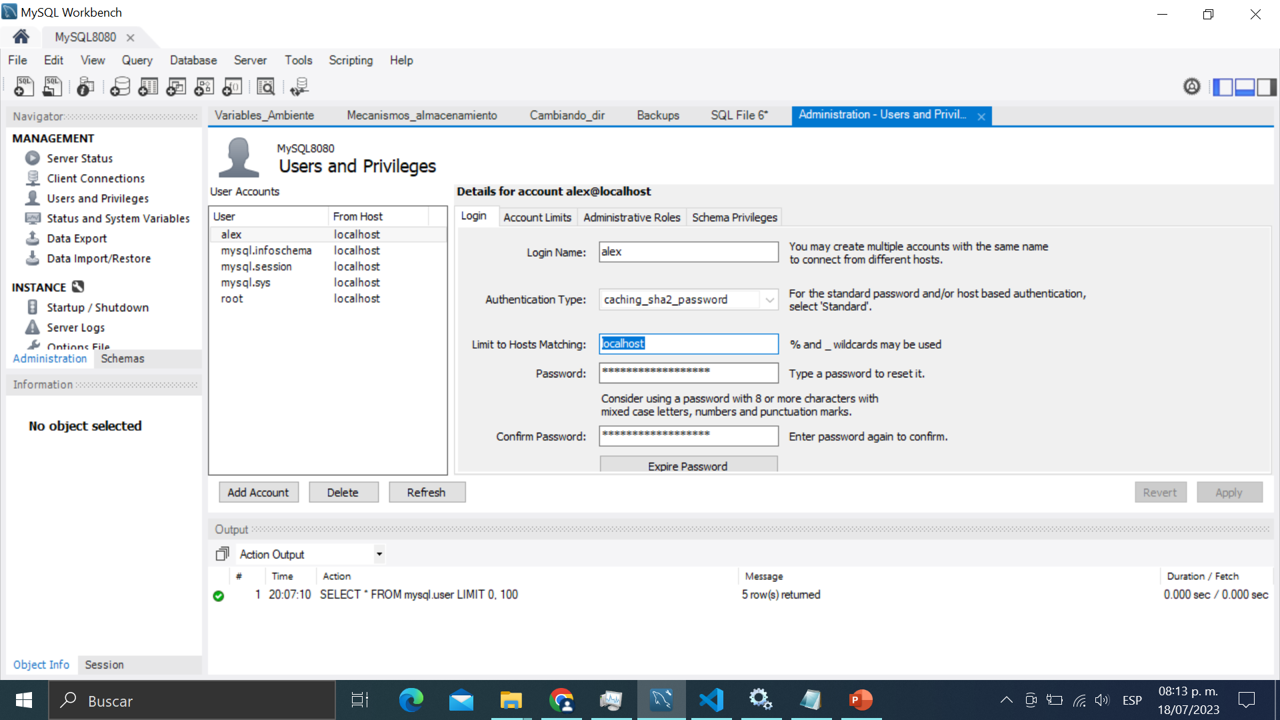
Task: Open the File menu
Action: pos(18,60)
